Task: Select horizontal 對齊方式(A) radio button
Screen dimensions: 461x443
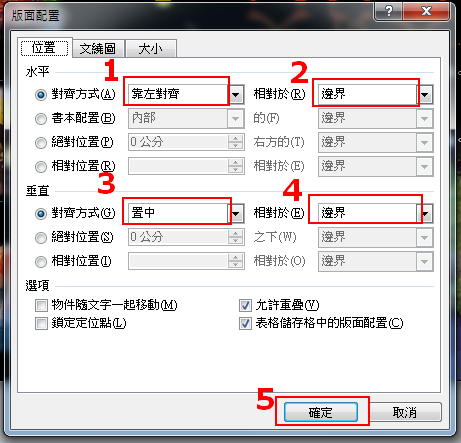Action: pyautogui.click(x=41, y=95)
